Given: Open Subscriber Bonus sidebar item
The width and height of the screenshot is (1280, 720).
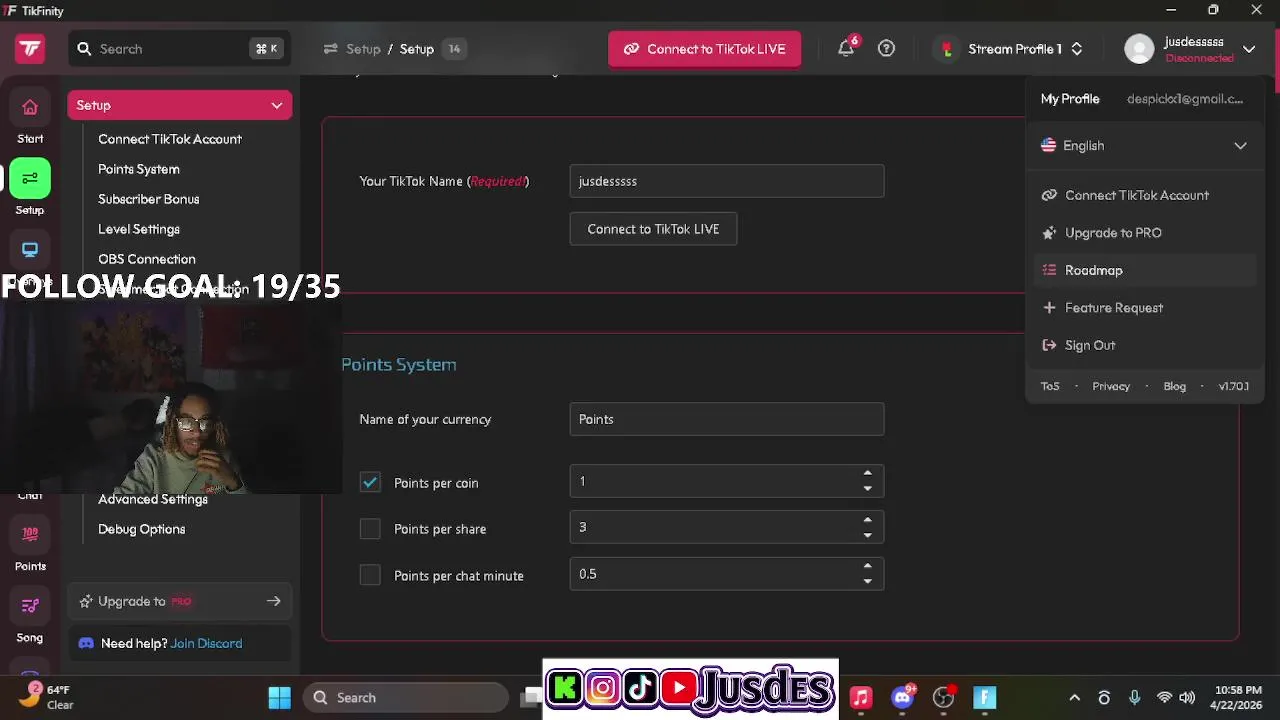Looking at the screenshot, I should [149, 199].
